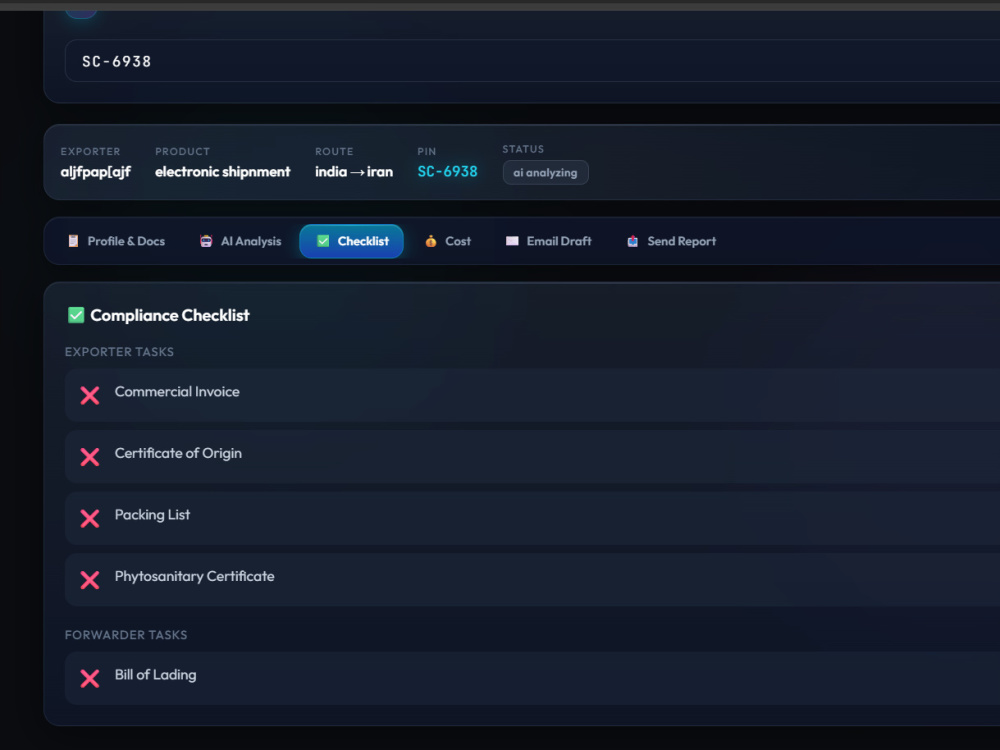Click the Packing List label
1000x750 pixels.
(152, 515)
